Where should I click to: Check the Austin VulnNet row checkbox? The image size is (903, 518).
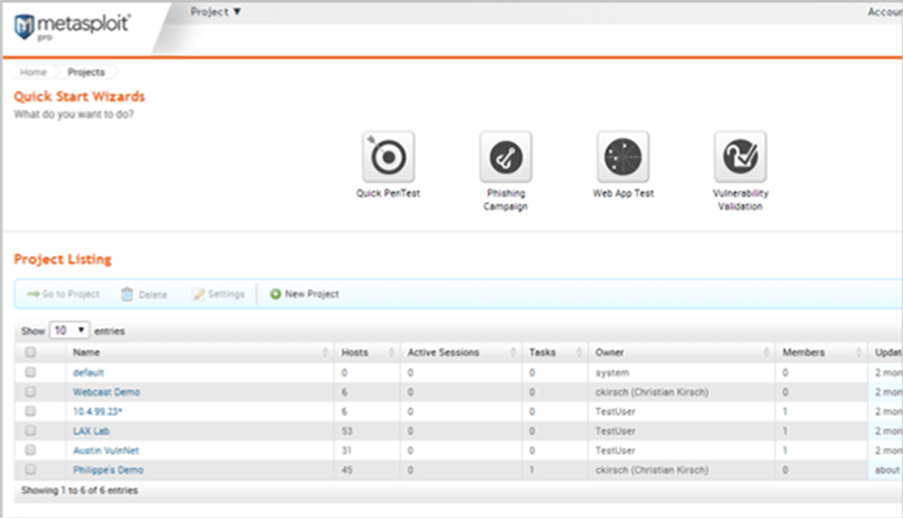31,450
